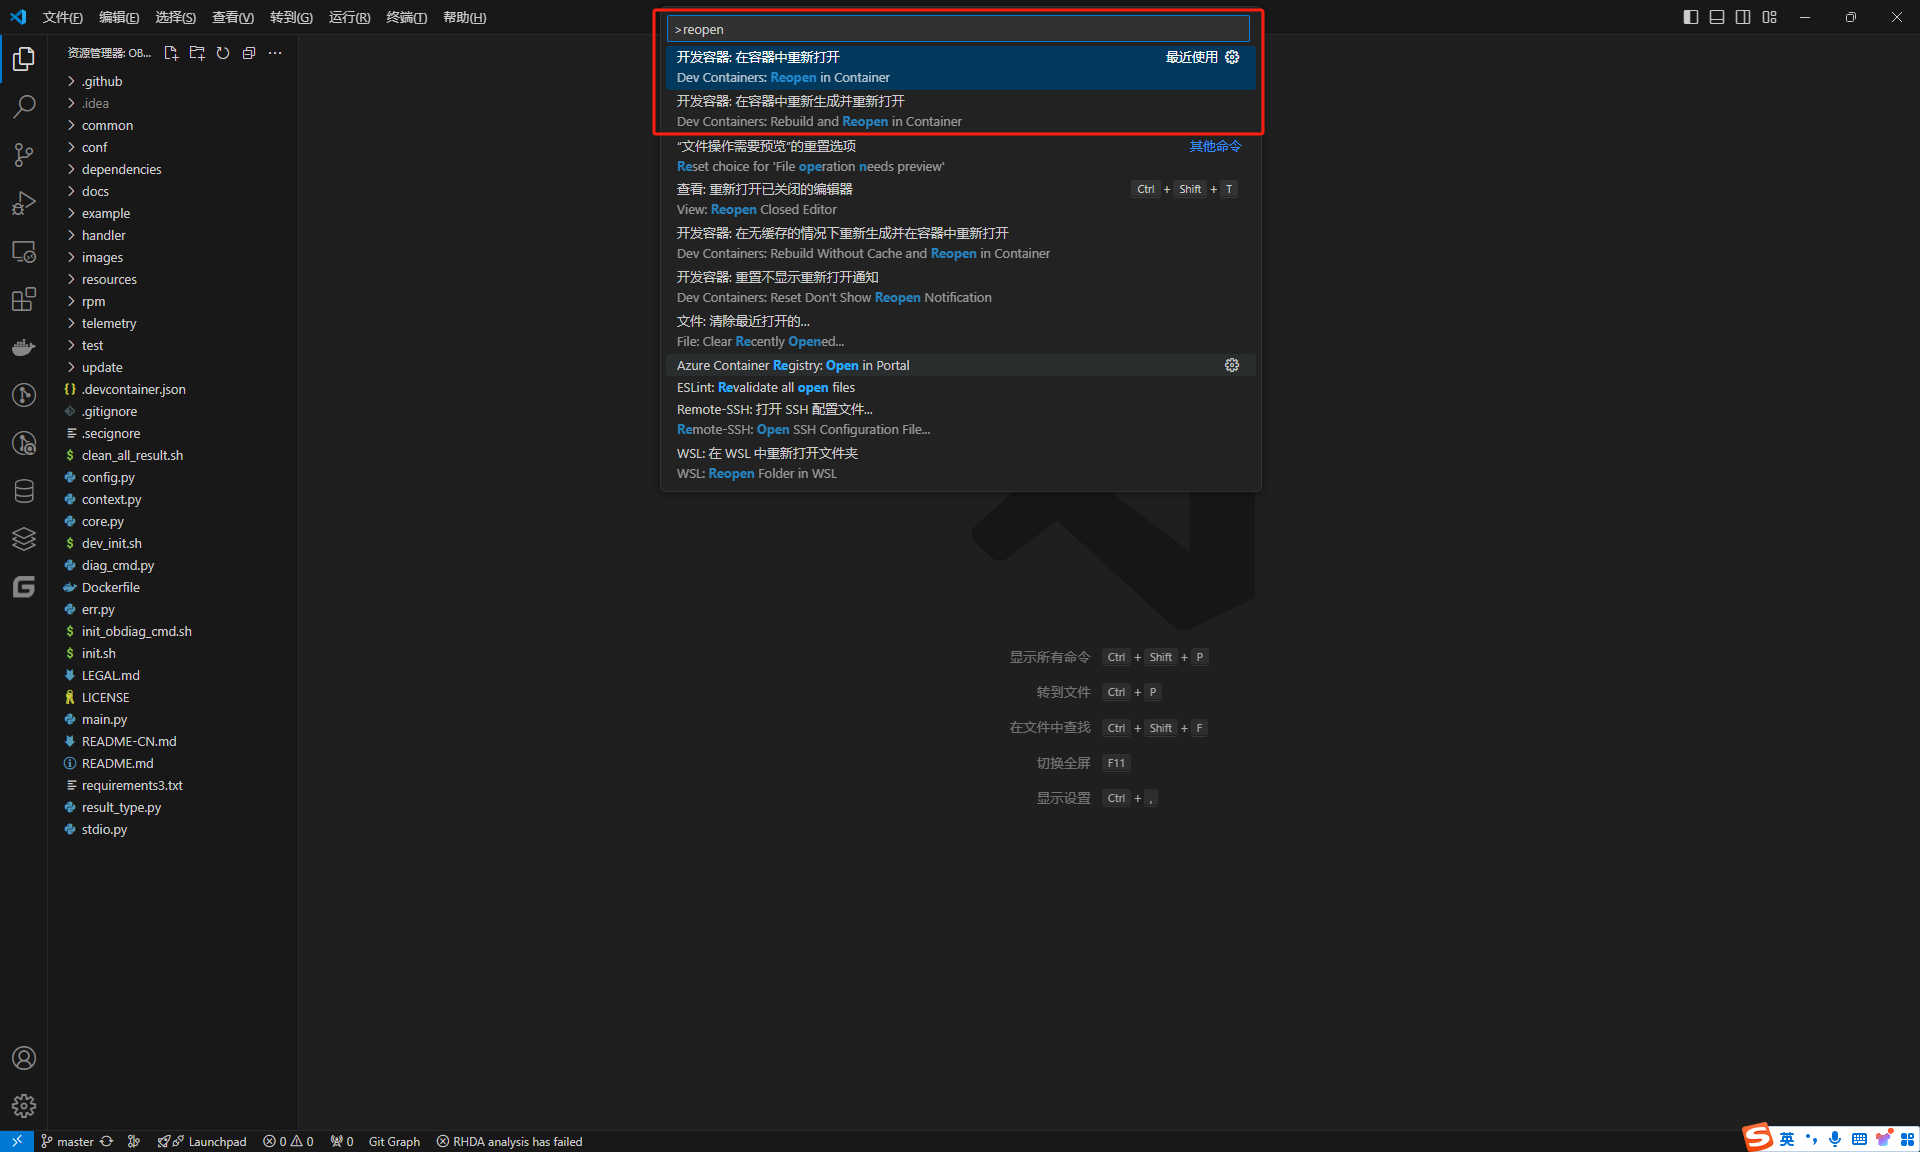Screen dimensions: 1920x1152
Task: Open the 终端(T) menu
Action: pyautogui.click(x=406, y=17)
